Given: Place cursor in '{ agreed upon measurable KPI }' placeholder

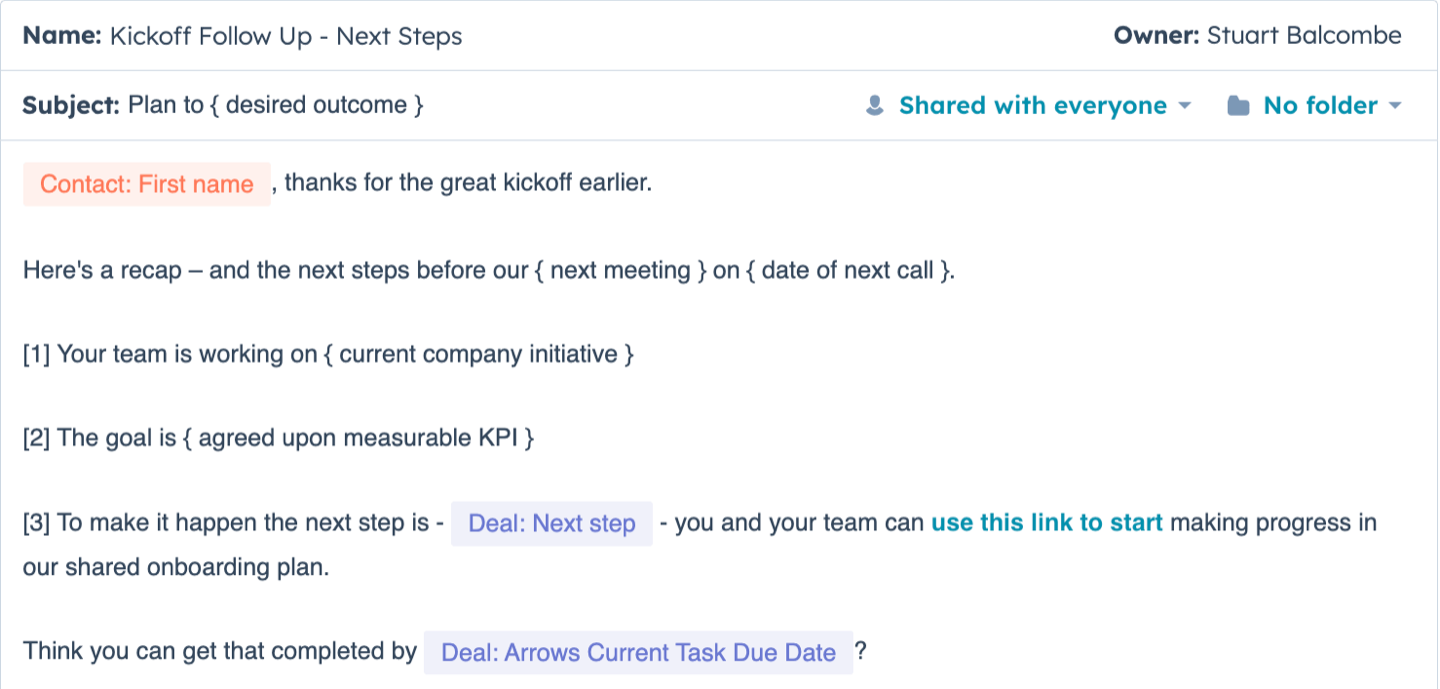Looking at the screenshot, I should click(358, 438).
